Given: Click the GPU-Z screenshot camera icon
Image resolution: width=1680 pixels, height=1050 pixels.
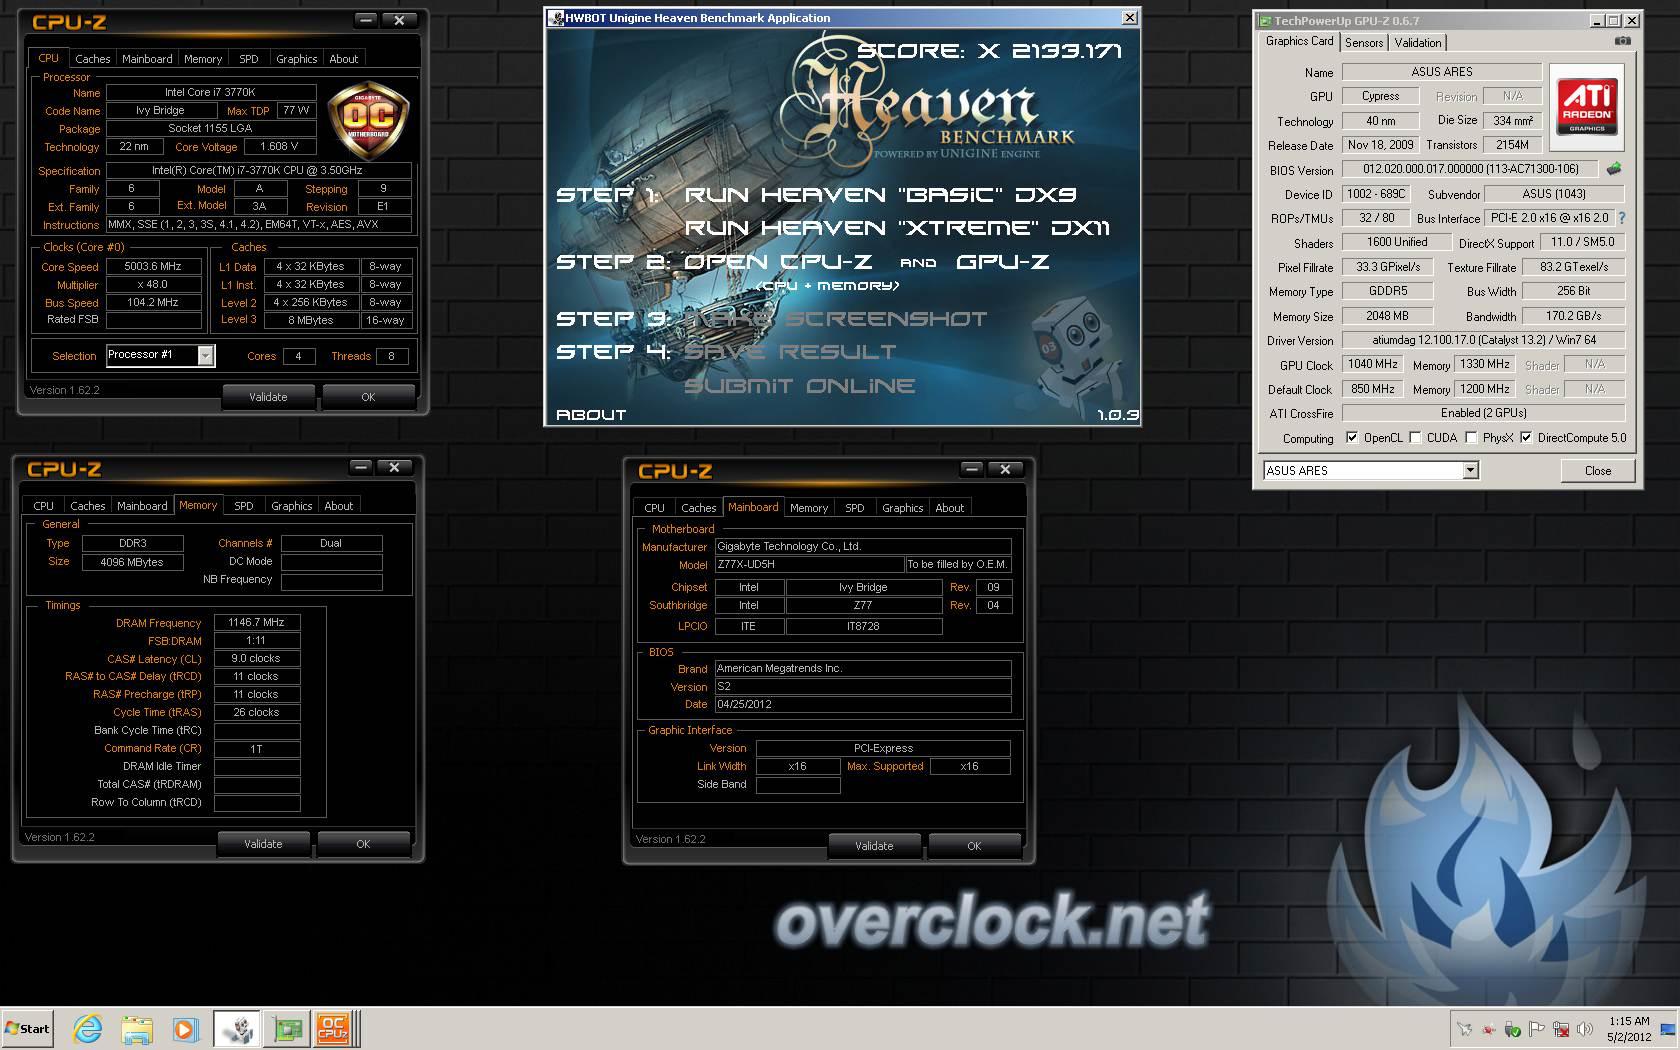Looking at the screenshot, I should click(x=1623, y=41).
